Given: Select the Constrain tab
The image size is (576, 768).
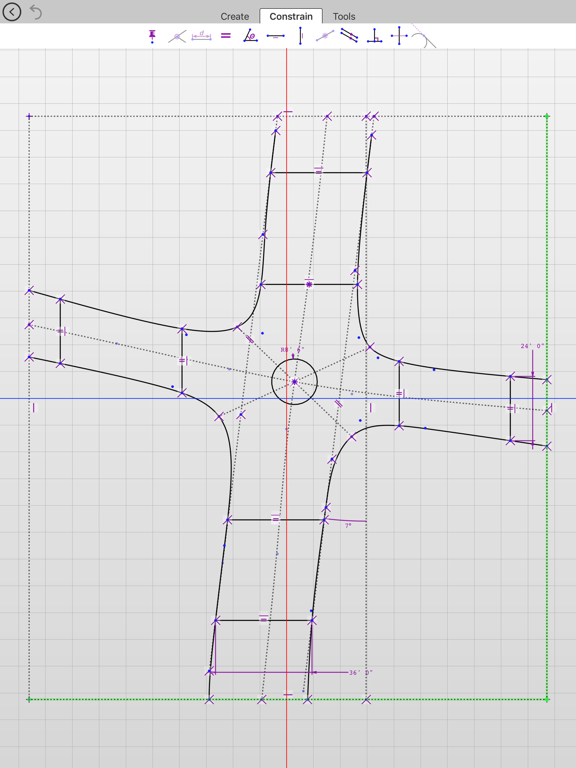Looking at the screenshot, I should [x=291, y=16].
